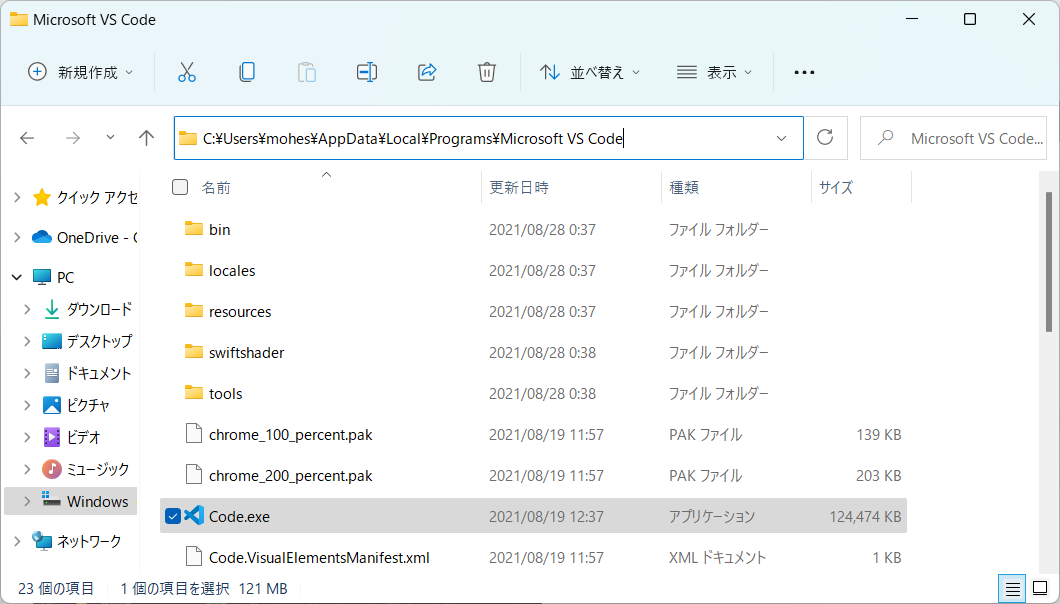This screenshot has height=604, width=1060.
Task: Toggle the select-all checkbox in header
Action: 180,187
